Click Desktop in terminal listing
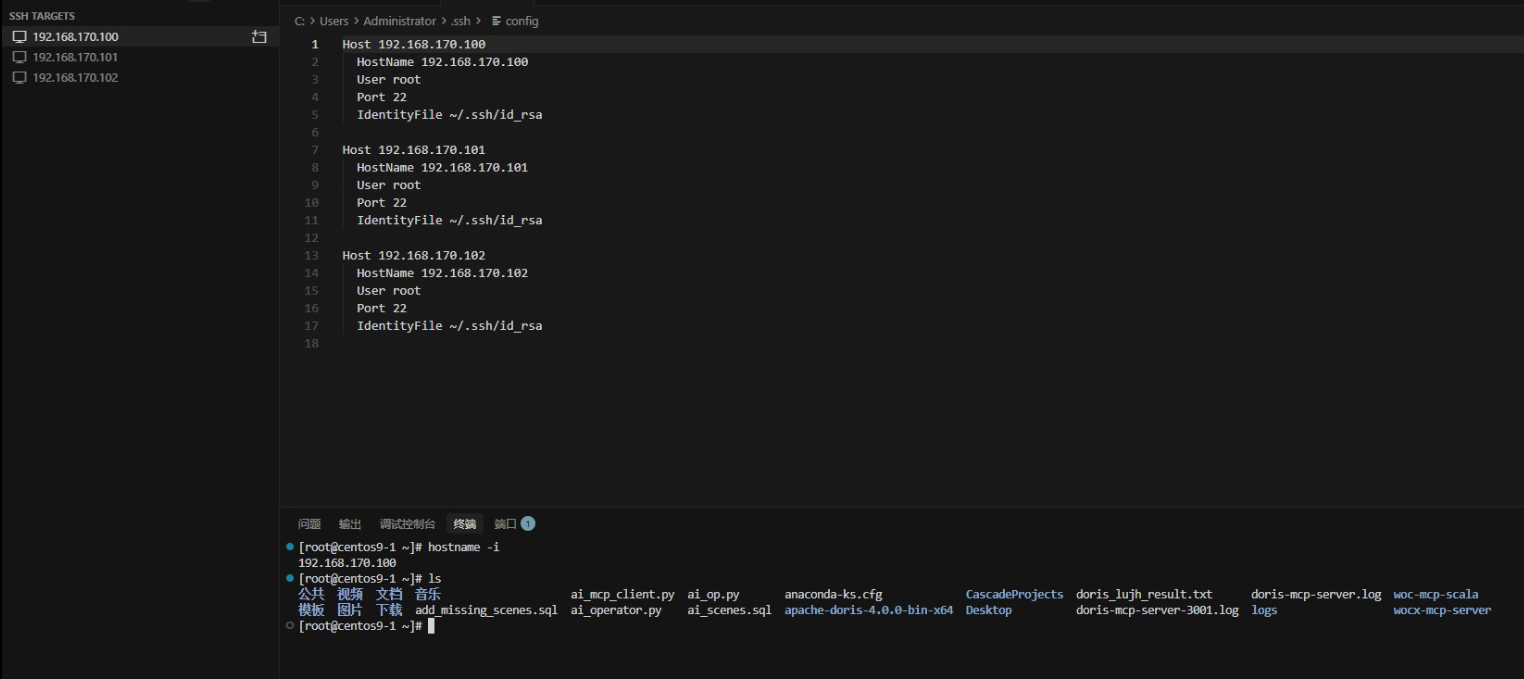This screenshot has height=679, width=1524. (x=988, y=610)
